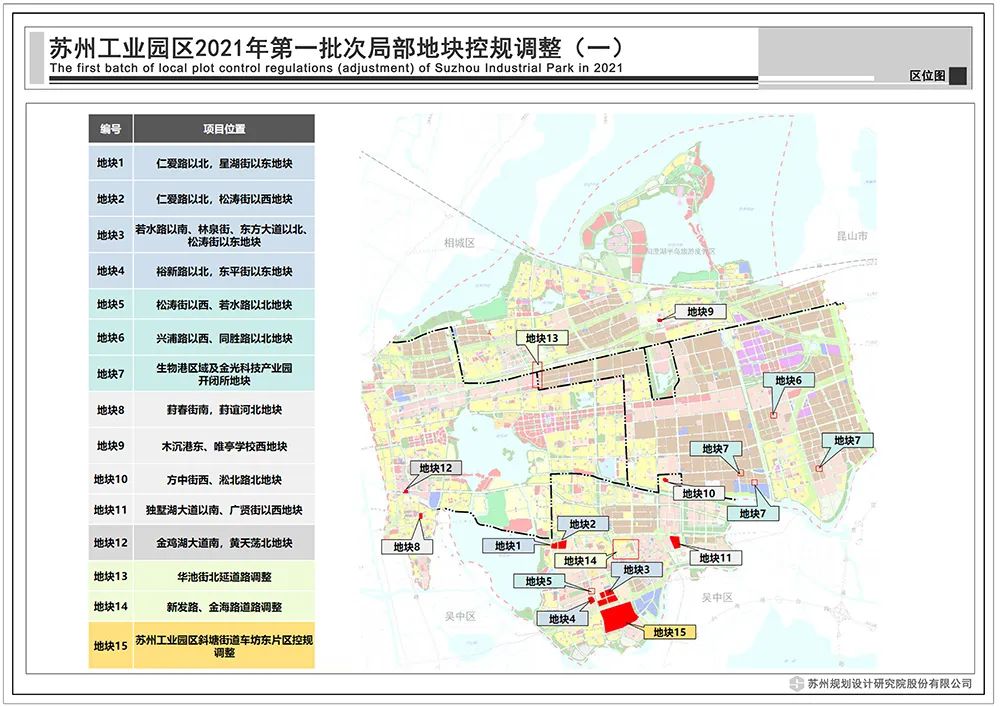Select the 地块5 cell in the table
The width and height of the screenshot is (1000, 707).
point(110,305)
